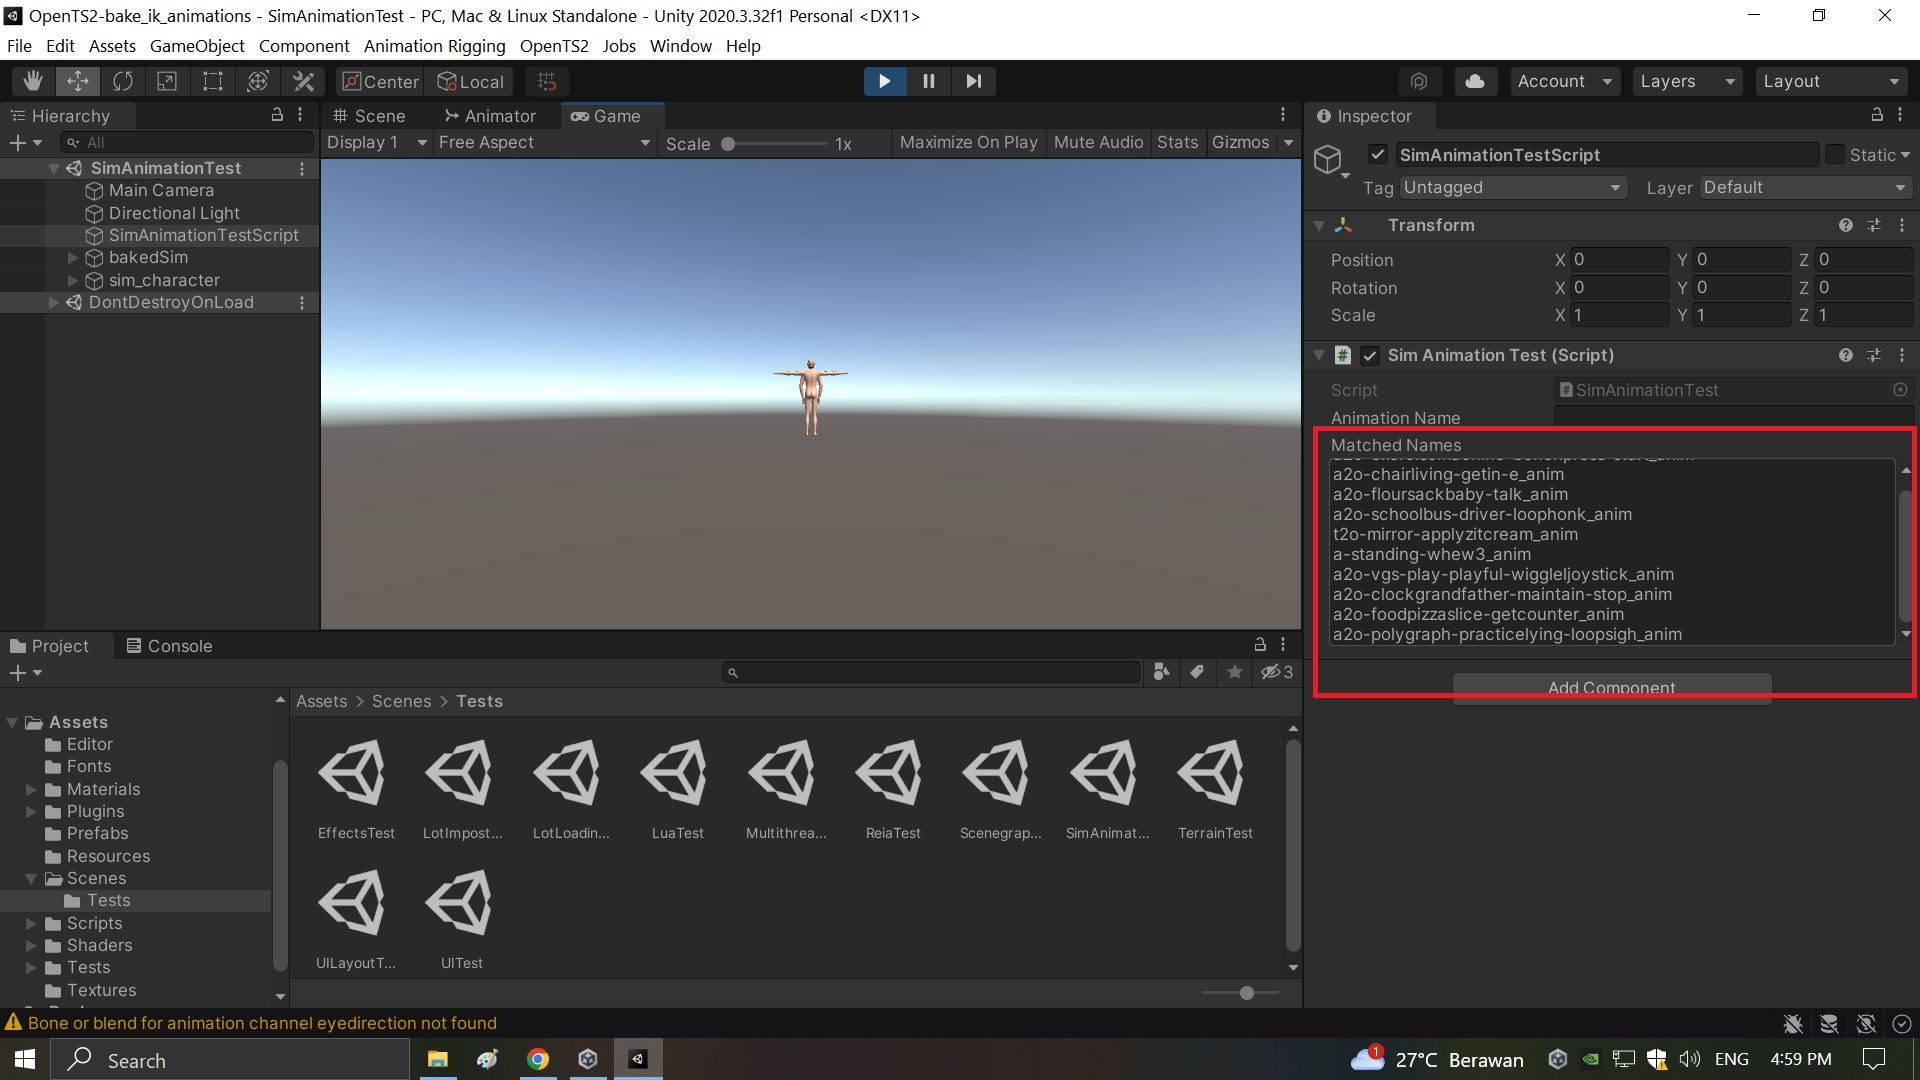Select the Scale tool

[x=166, y=81]
